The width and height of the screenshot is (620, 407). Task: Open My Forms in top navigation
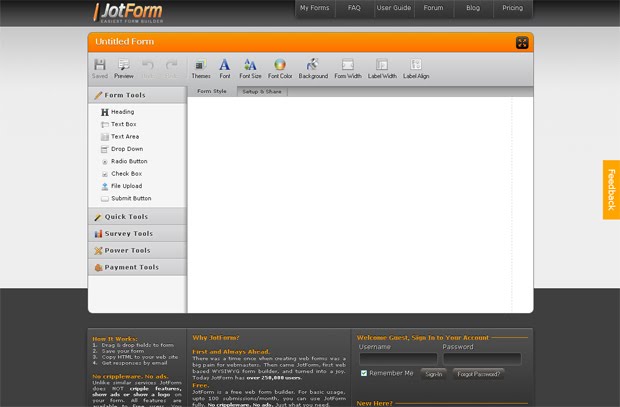tap(315, 8)
